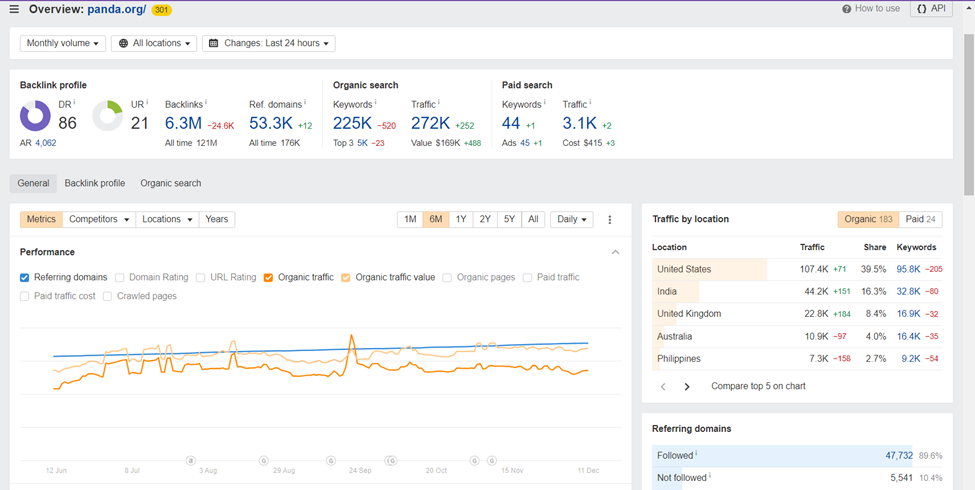Click the calendar icon in Changes filter
The height and width of the screenshot is (490, 975).
coord(214,44)
